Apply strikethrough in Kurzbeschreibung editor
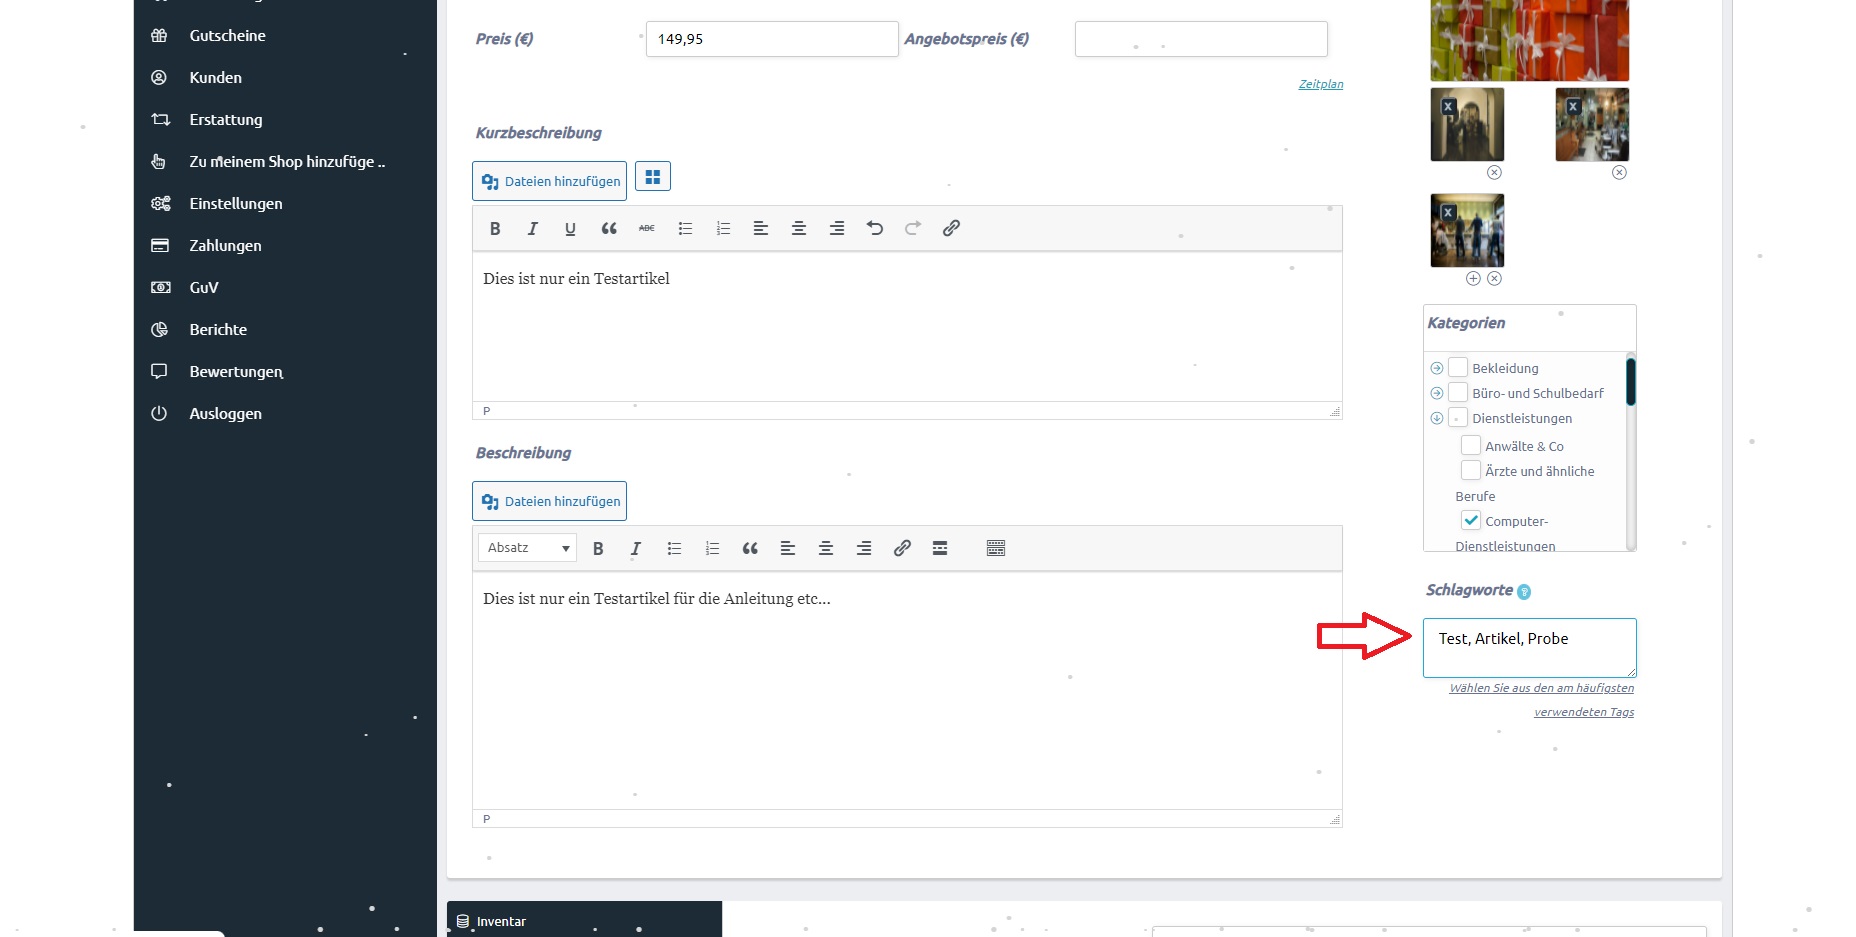 (647, 228)
